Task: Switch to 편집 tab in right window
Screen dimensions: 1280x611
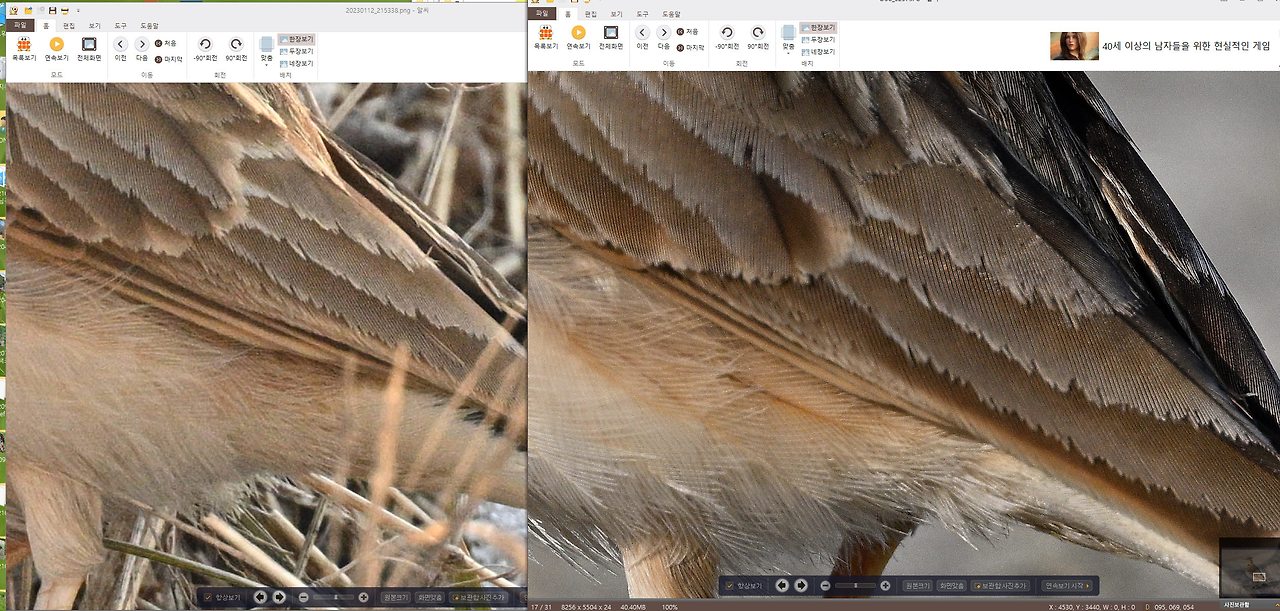Action: [x=591, y=14]
